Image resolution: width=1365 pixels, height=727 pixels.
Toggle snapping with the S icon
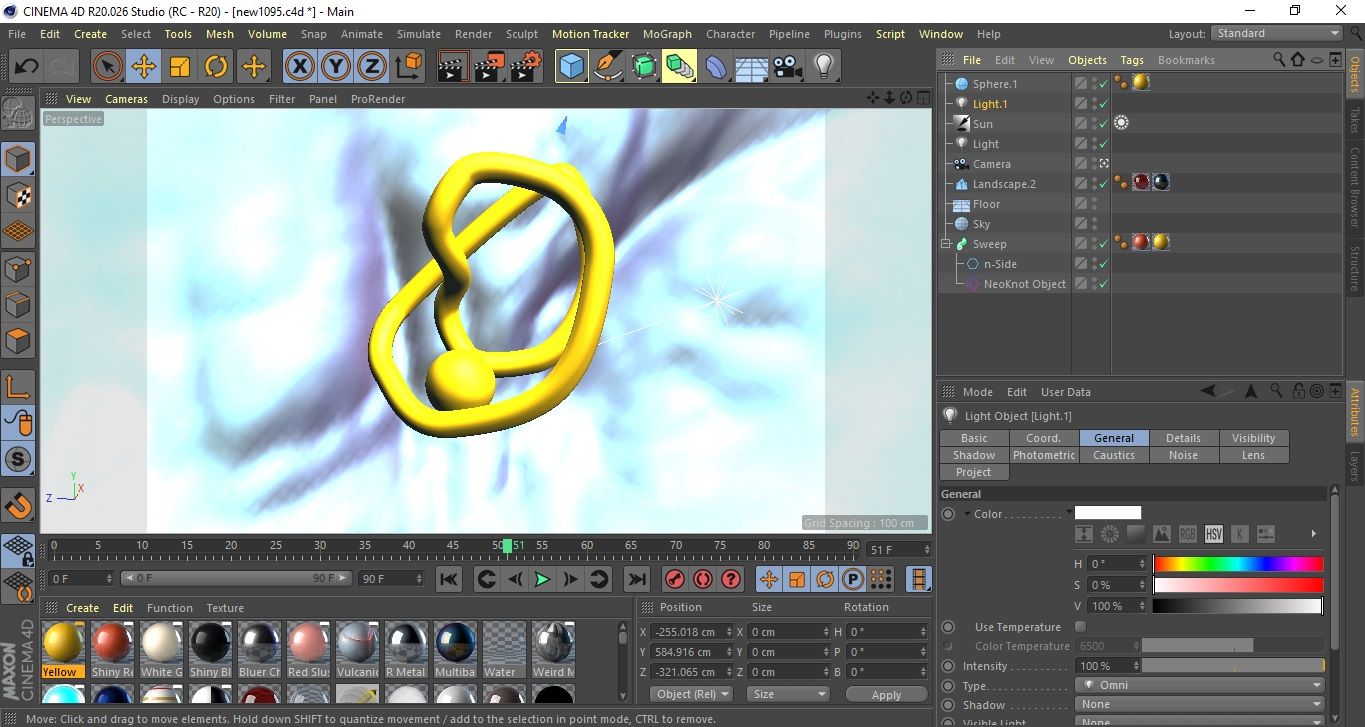pyautogui.click(x=19, y=459)
